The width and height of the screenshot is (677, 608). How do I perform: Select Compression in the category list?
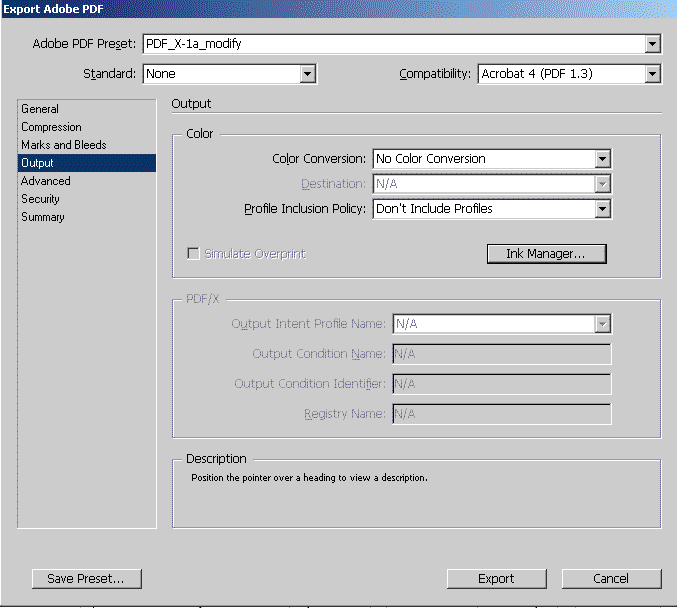[x=87, y=127]
